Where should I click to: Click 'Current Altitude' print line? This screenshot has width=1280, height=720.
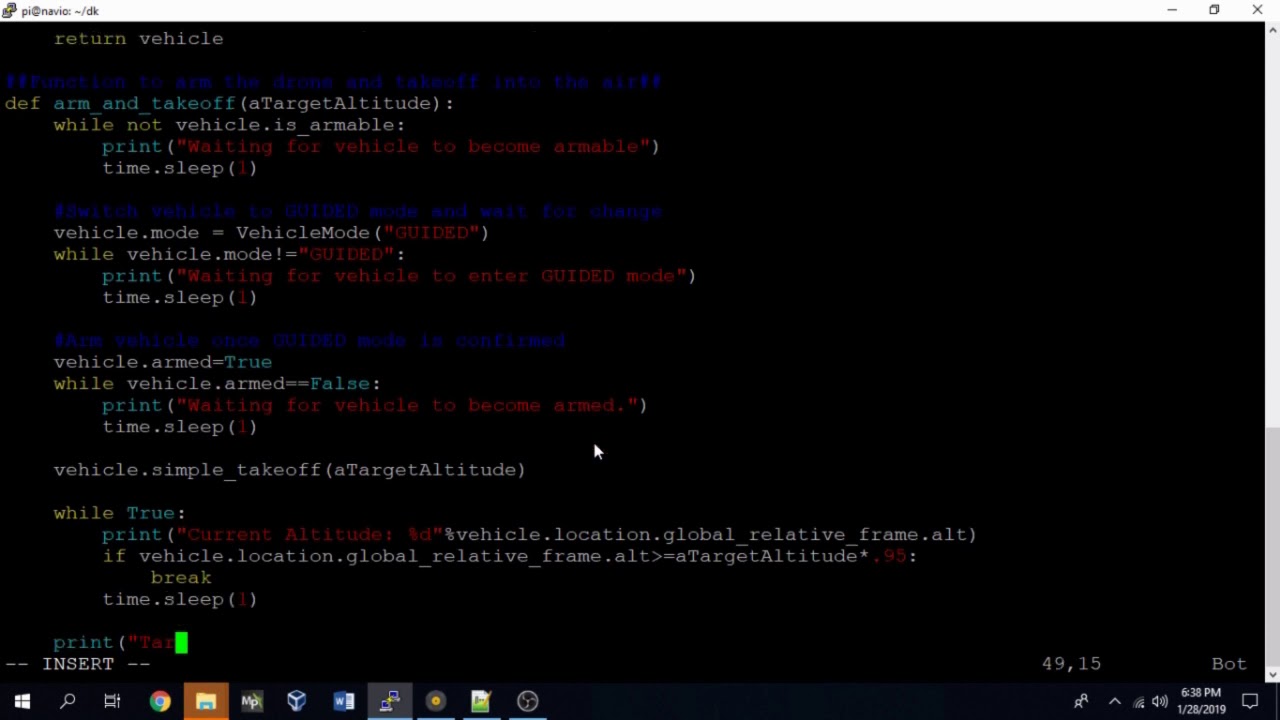coord(539,535)
